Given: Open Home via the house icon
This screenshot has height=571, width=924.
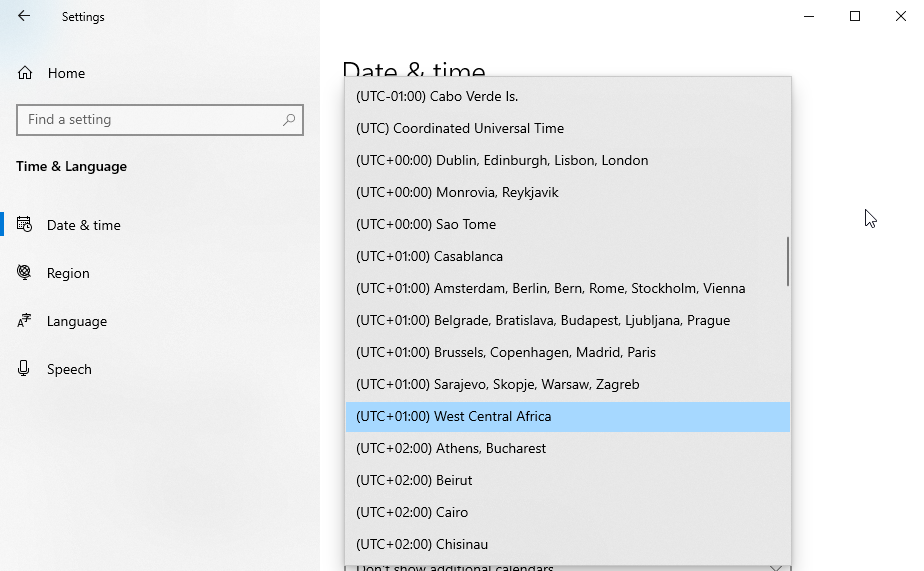Looking at the screenshot, I should point(25,73).
